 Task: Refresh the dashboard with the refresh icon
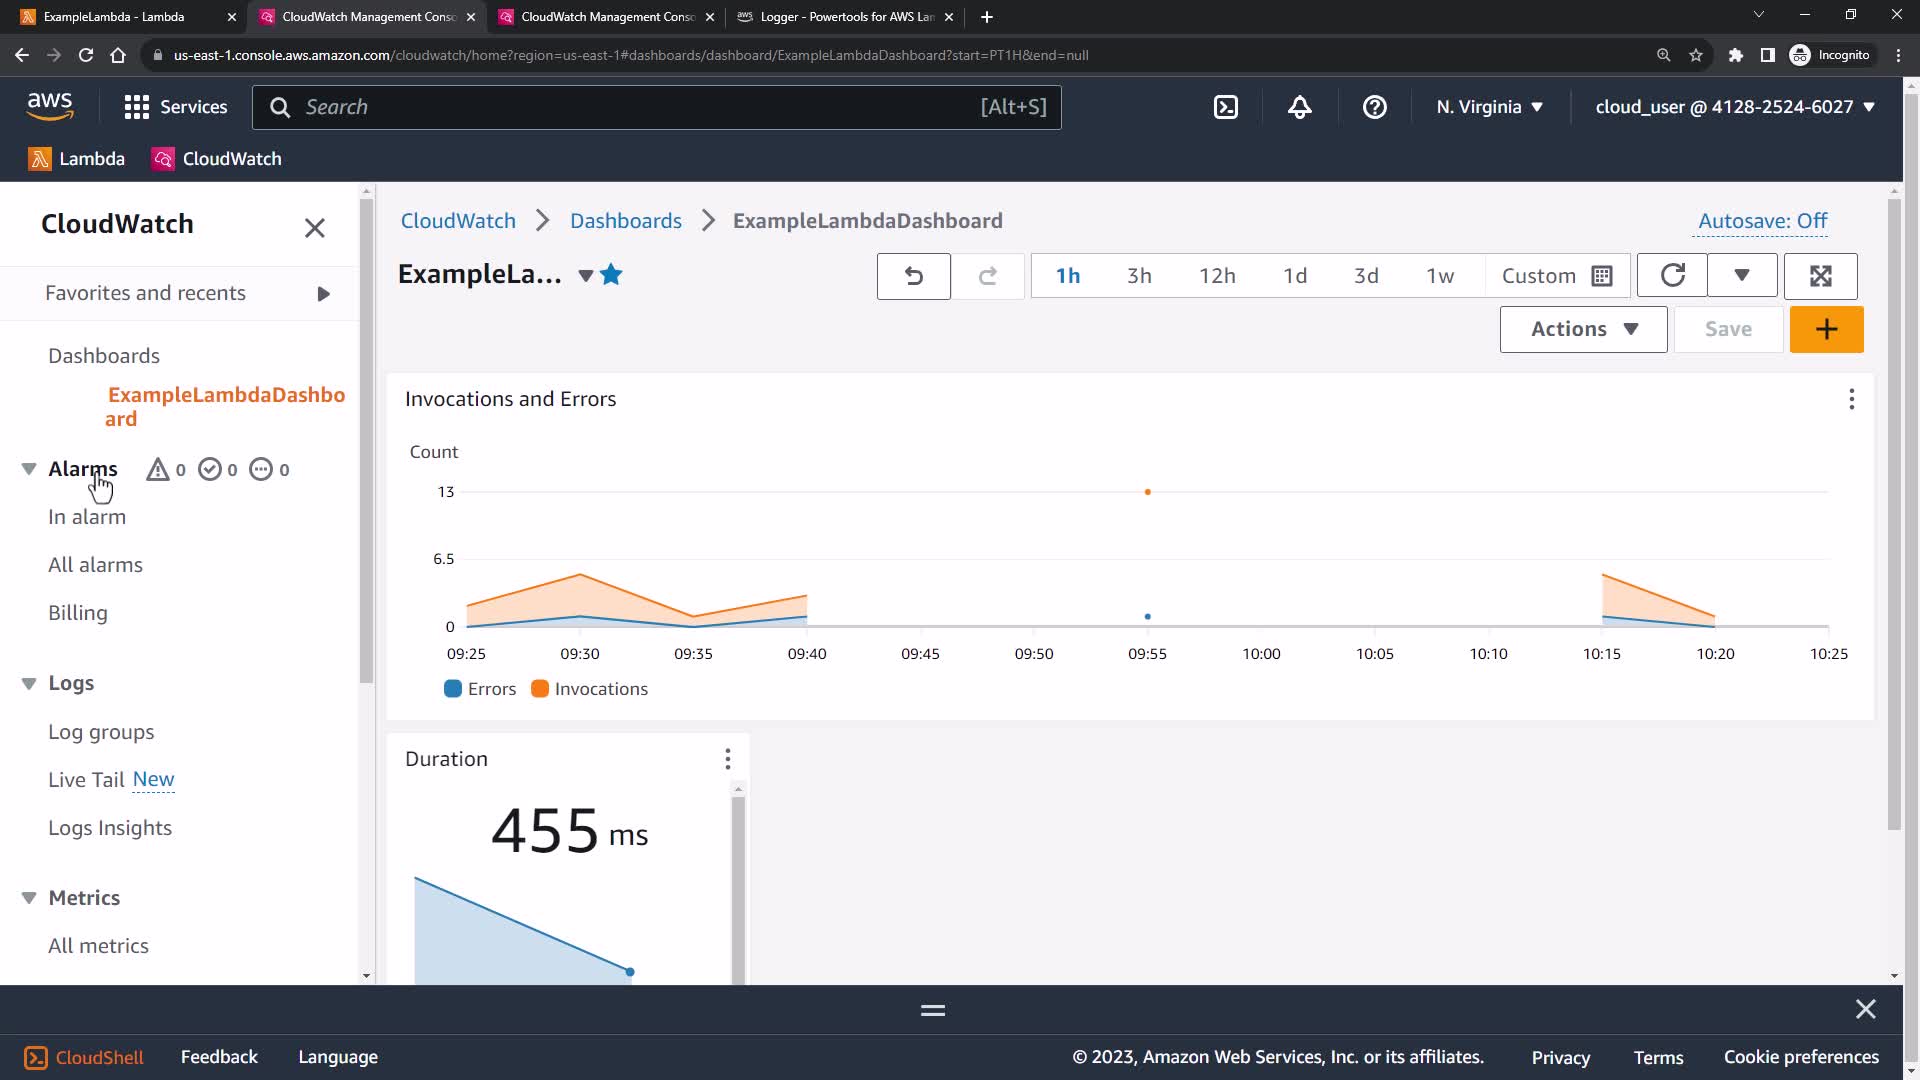(1672, 276)
